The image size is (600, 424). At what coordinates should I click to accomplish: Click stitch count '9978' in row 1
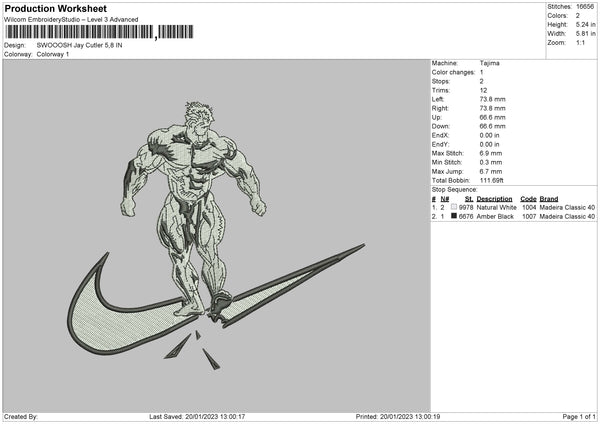coord(466,207)
